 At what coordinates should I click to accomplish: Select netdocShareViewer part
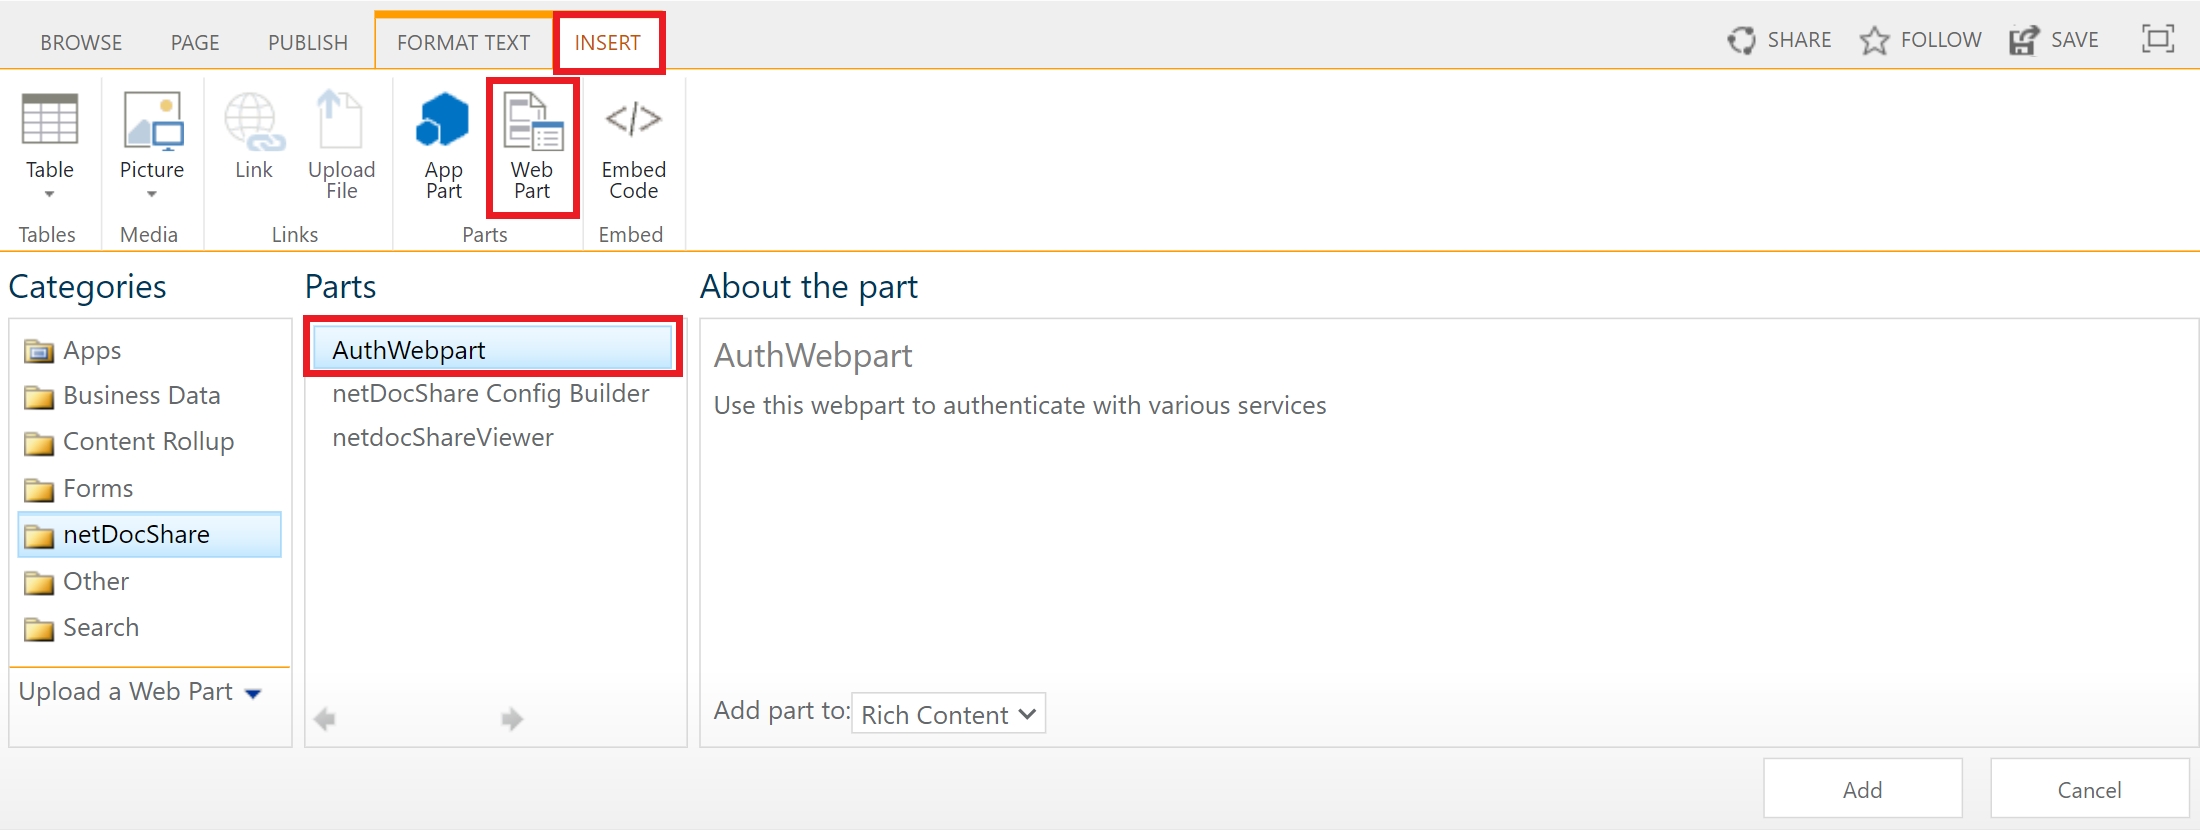click(443, 438)
